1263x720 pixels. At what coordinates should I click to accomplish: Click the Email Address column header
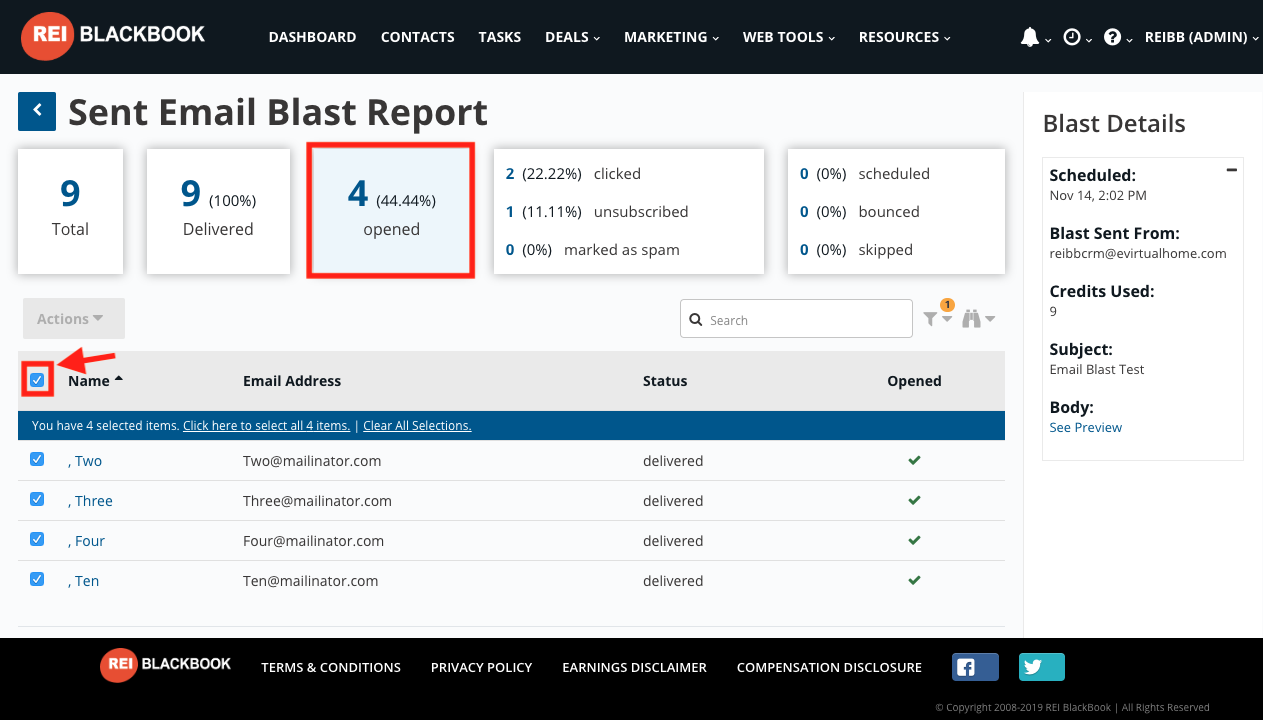coord(292,381)
